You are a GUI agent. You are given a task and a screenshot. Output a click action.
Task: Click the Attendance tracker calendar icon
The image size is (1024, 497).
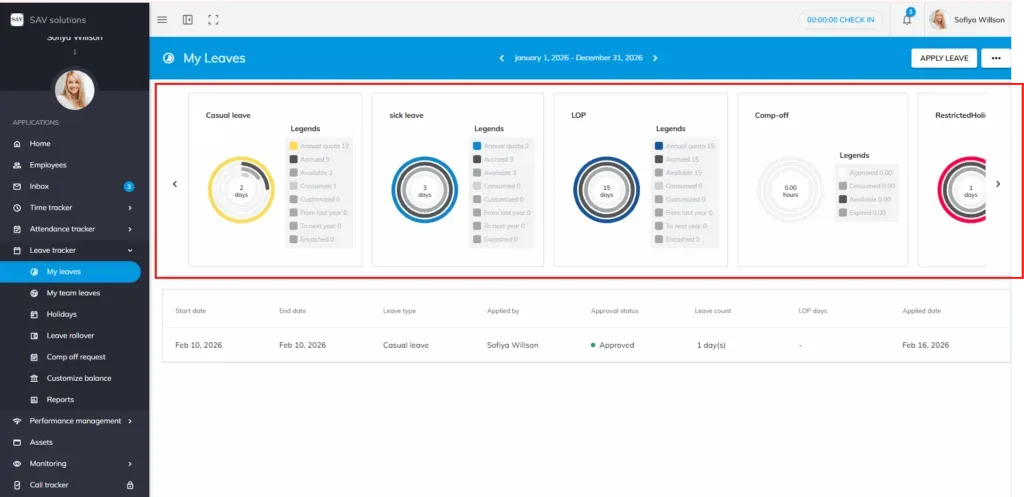pyautogui.click(x=18, y=229)
